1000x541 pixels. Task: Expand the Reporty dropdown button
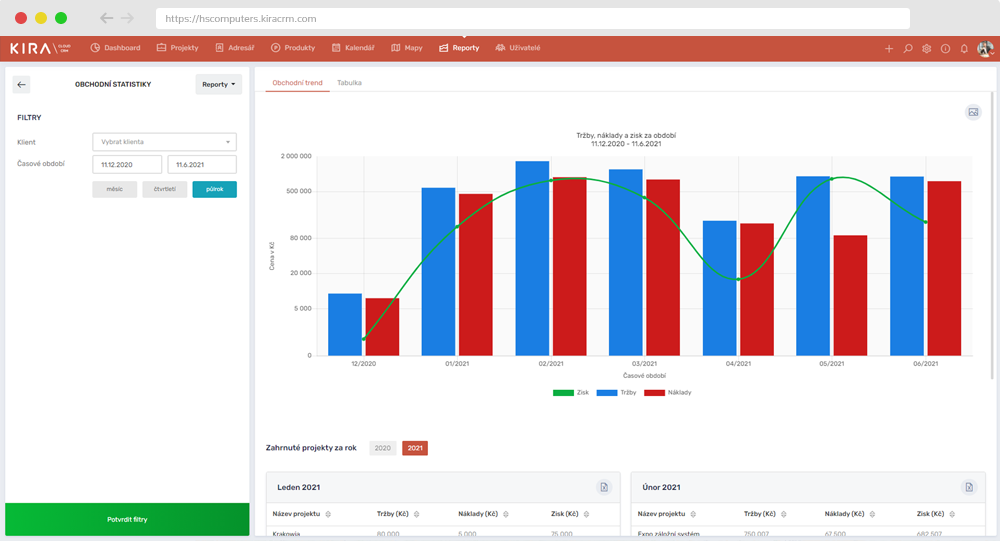click(219, 85)
